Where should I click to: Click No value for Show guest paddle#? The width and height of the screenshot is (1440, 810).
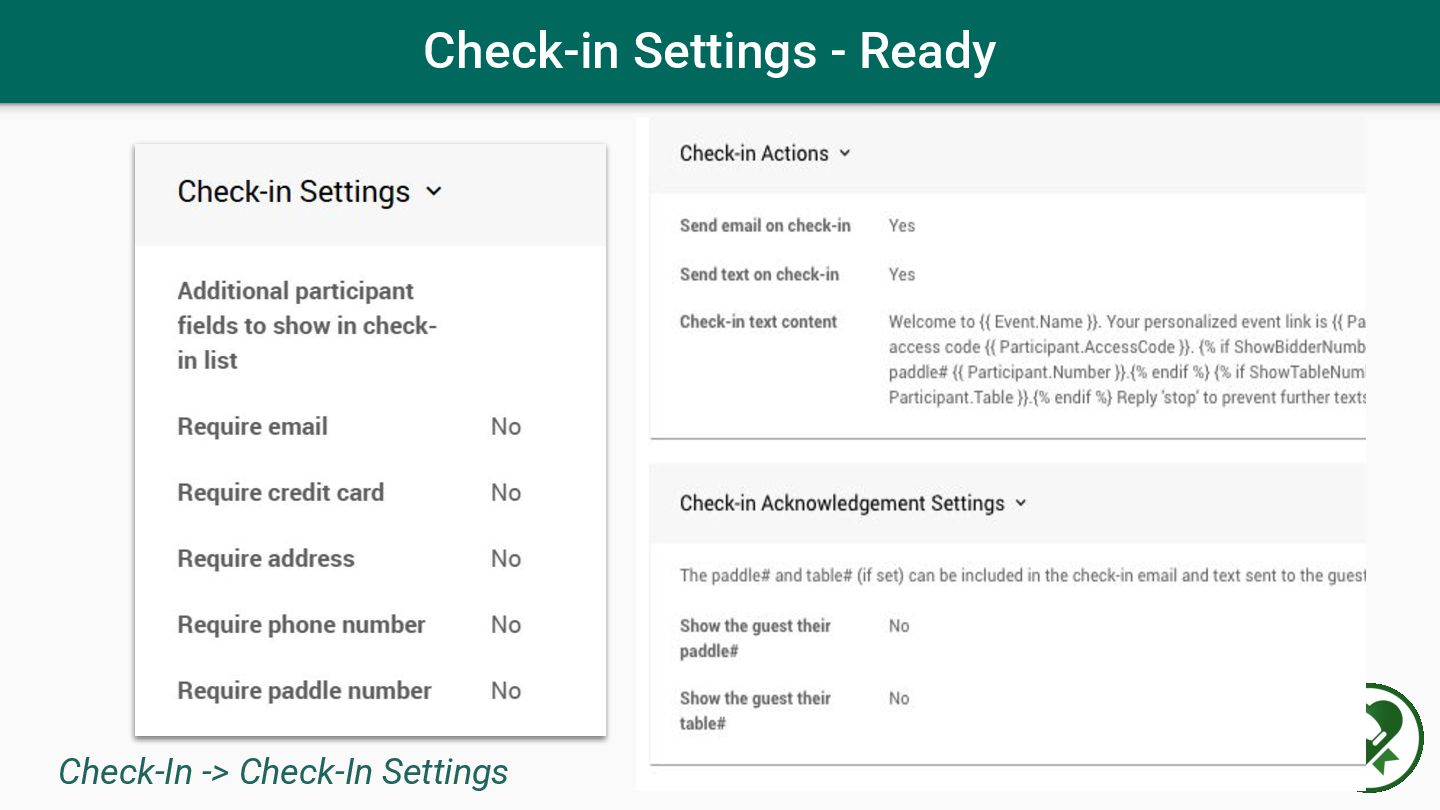pos(899,626)
